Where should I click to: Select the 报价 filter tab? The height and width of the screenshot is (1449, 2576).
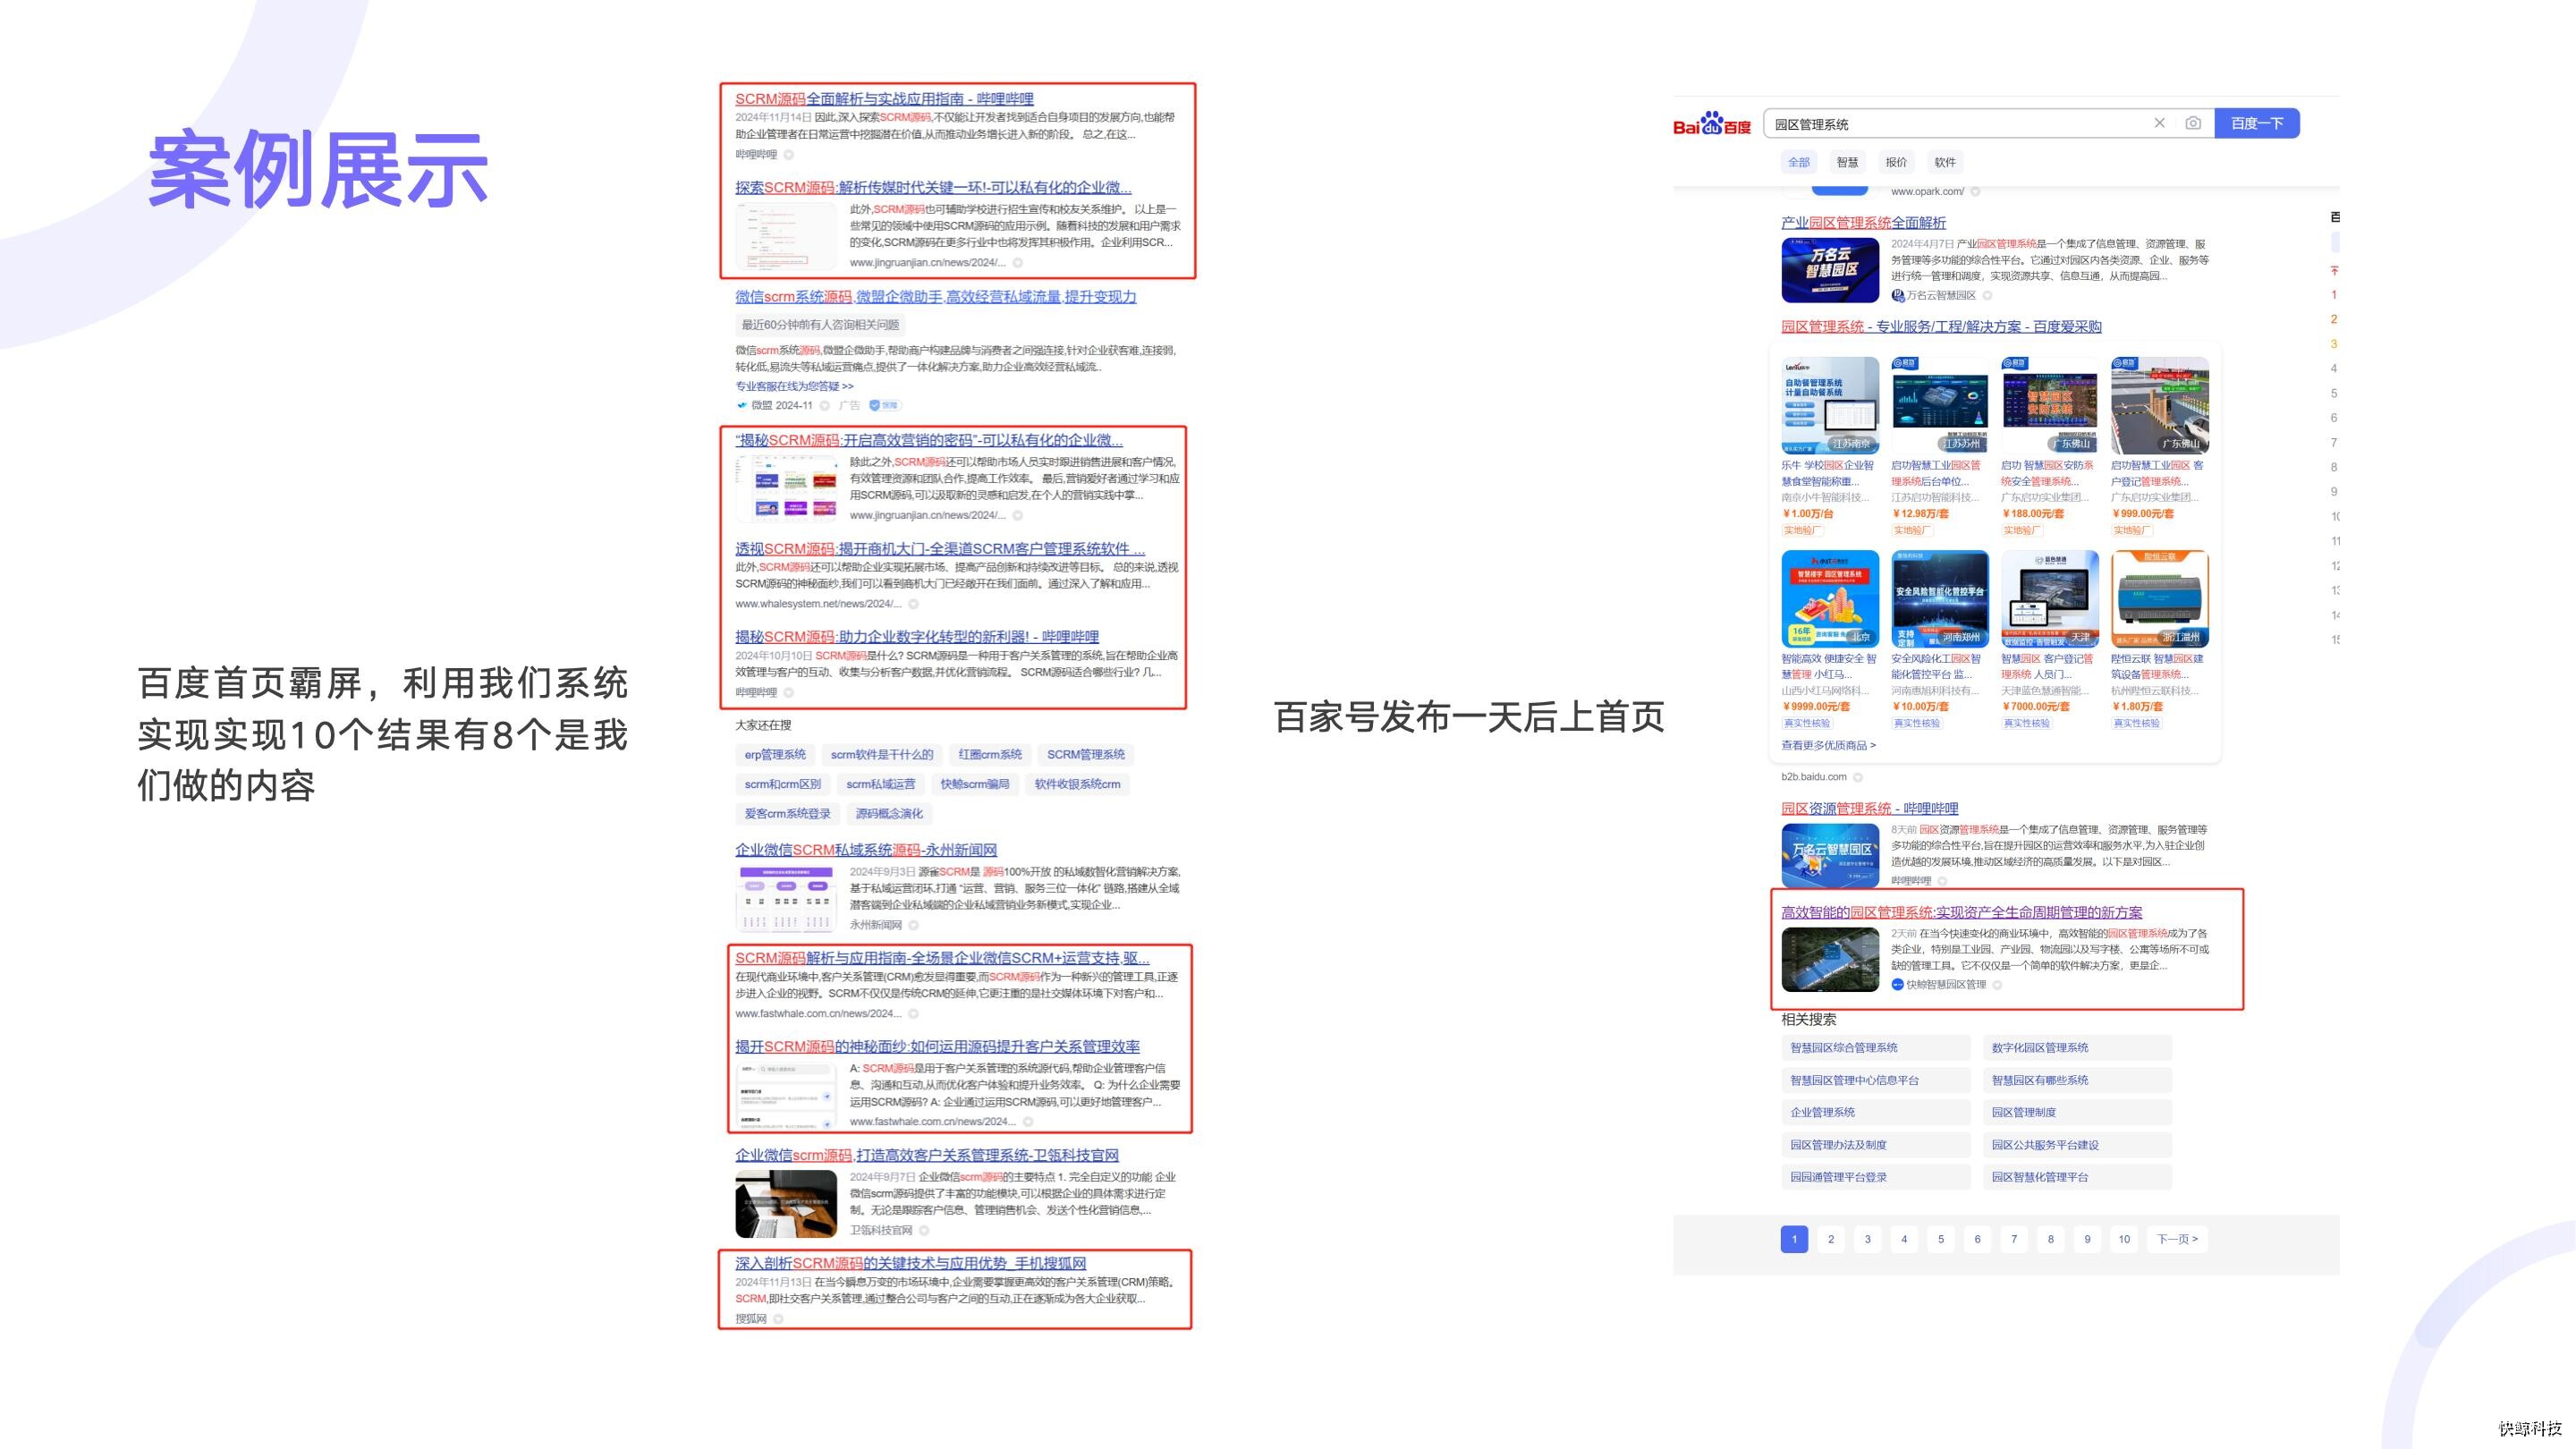point(1896,162)
